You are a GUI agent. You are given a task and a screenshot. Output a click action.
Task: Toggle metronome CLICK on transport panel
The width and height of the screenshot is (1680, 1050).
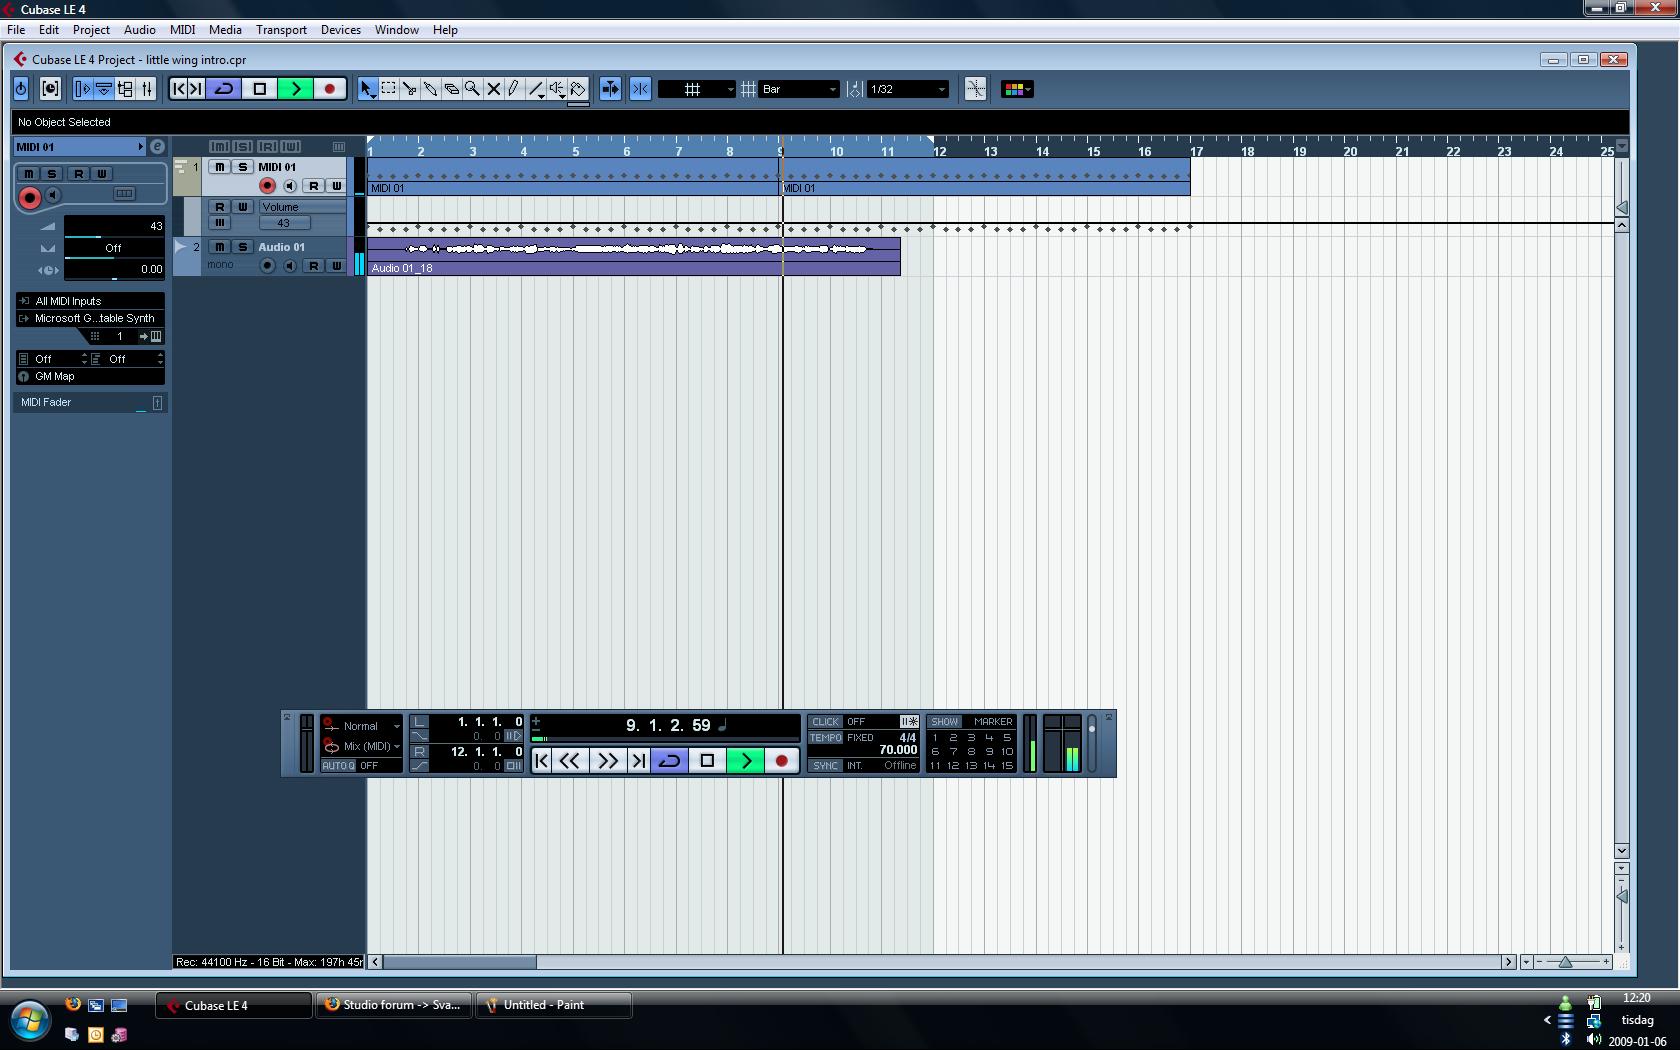click(825, 722)
